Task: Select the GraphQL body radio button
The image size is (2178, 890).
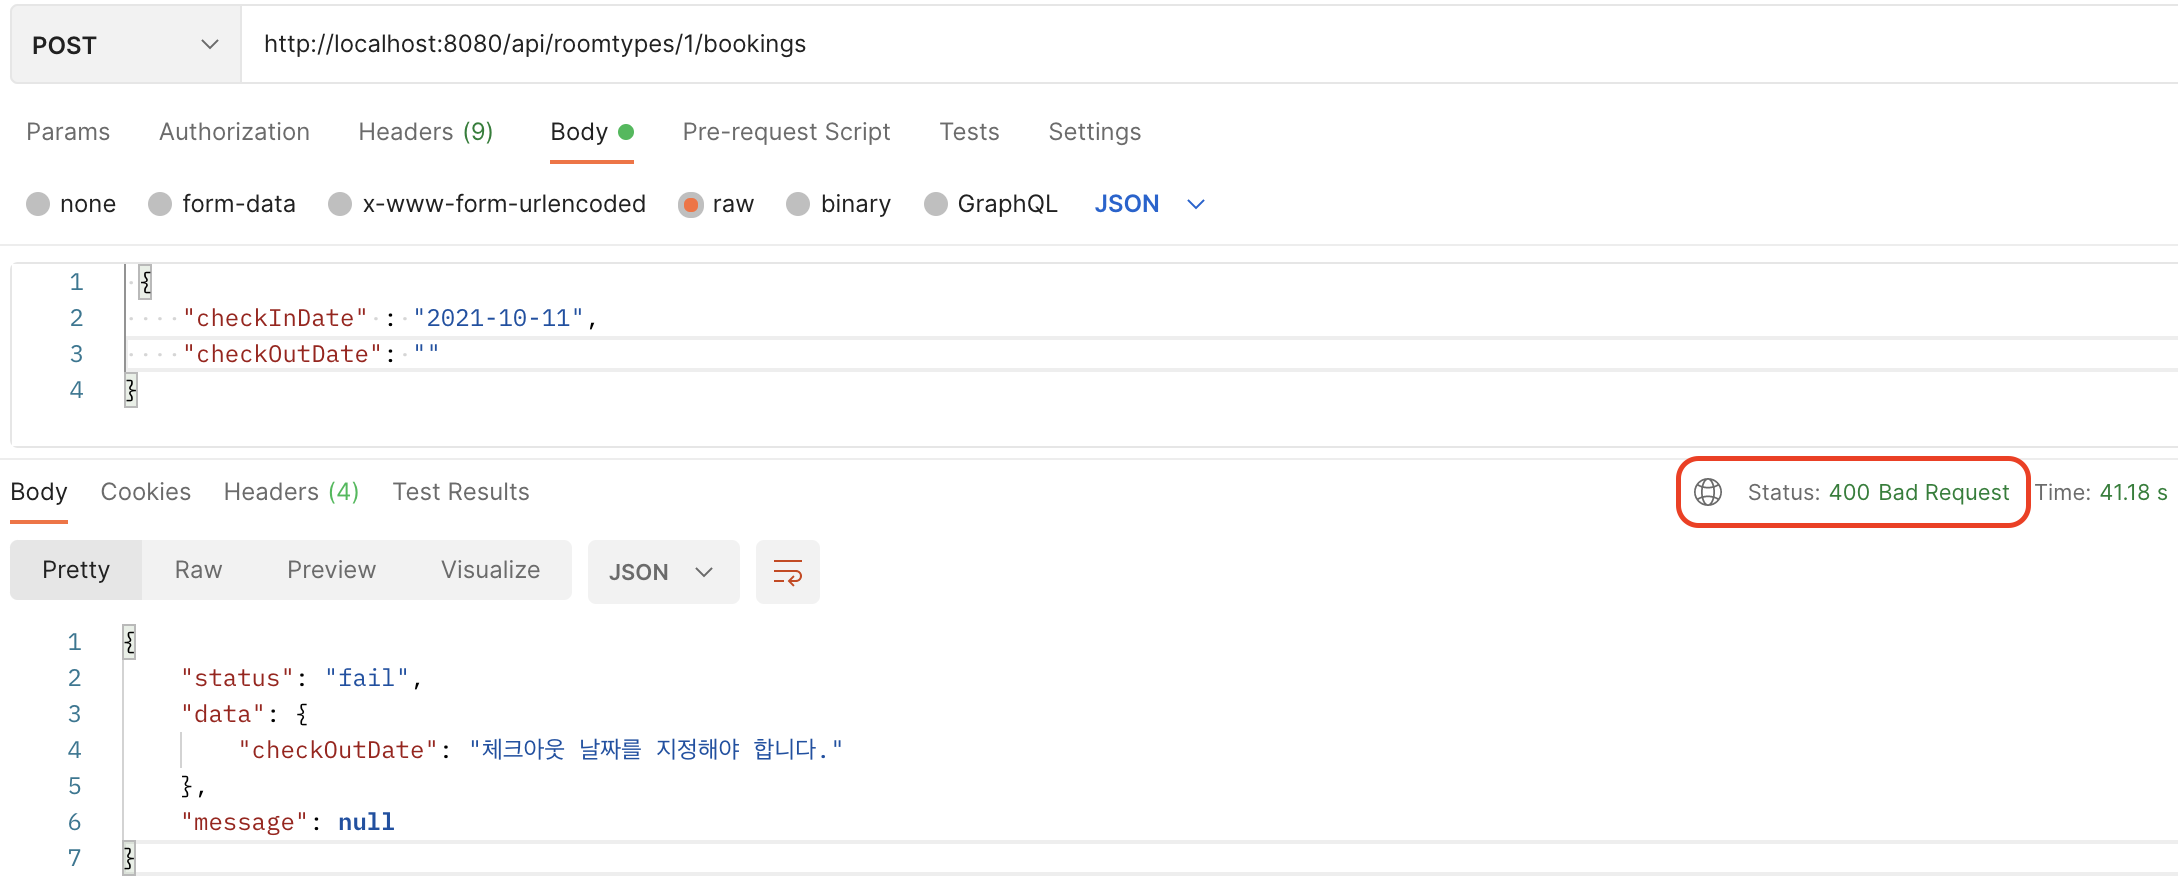Action: 936,204
